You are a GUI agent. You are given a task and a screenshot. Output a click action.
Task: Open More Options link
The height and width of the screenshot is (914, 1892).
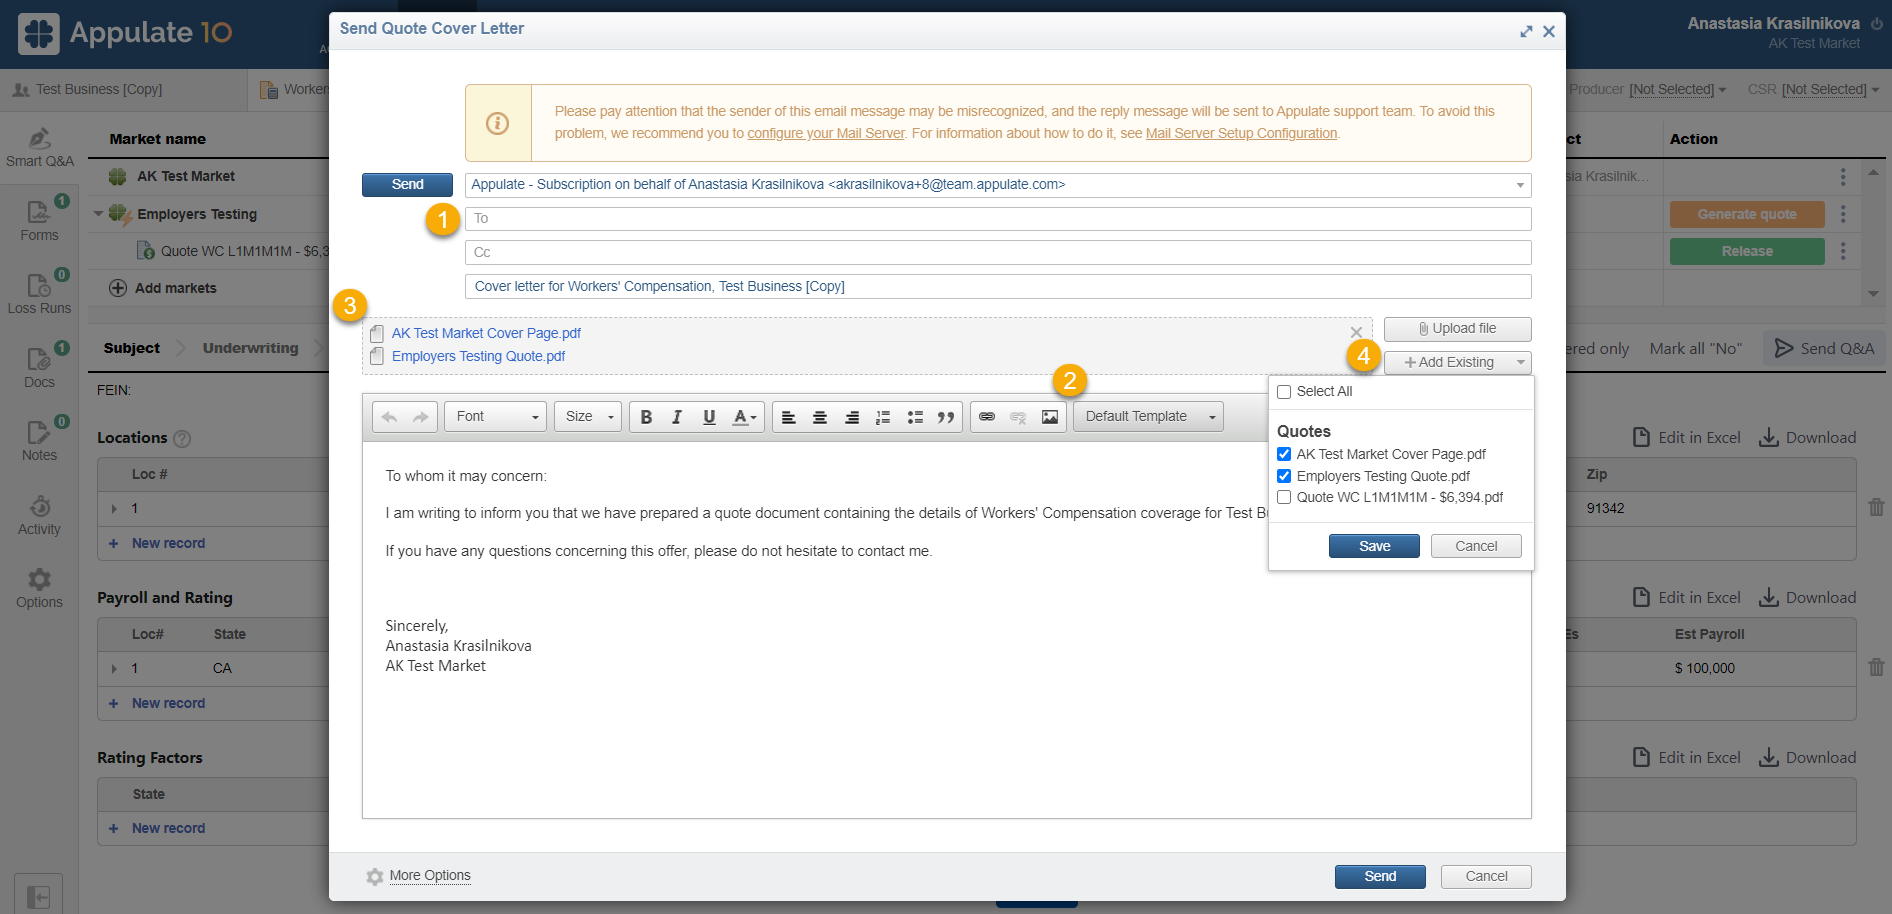(430, 876)
